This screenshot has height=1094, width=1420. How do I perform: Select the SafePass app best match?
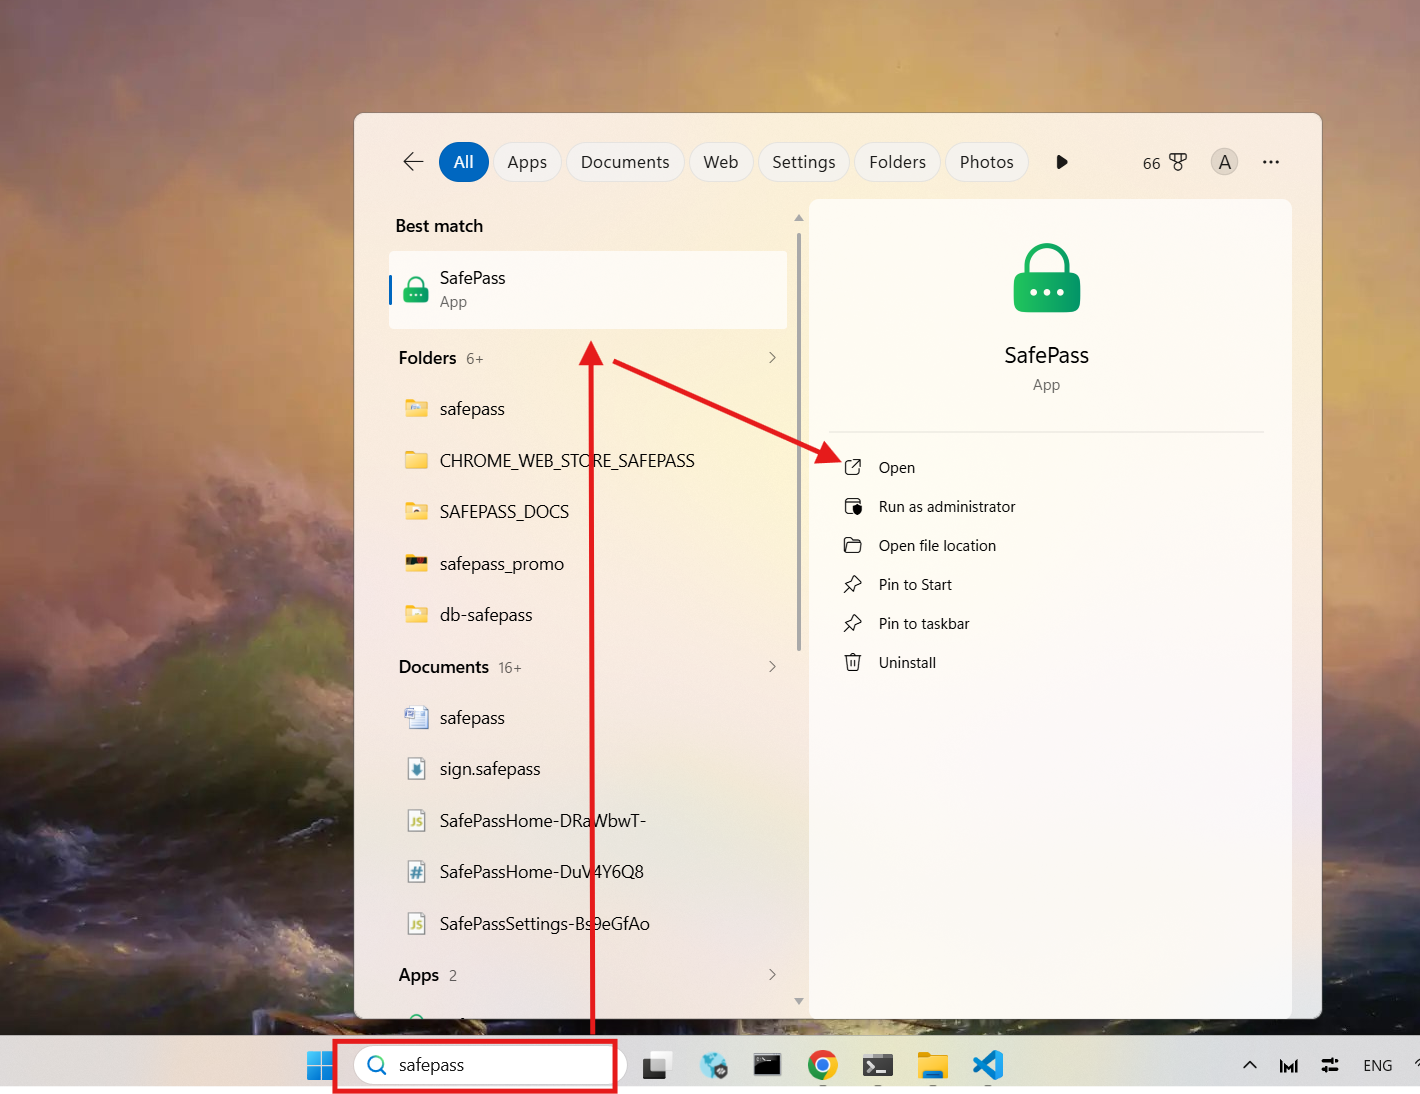tap(588, 290)
